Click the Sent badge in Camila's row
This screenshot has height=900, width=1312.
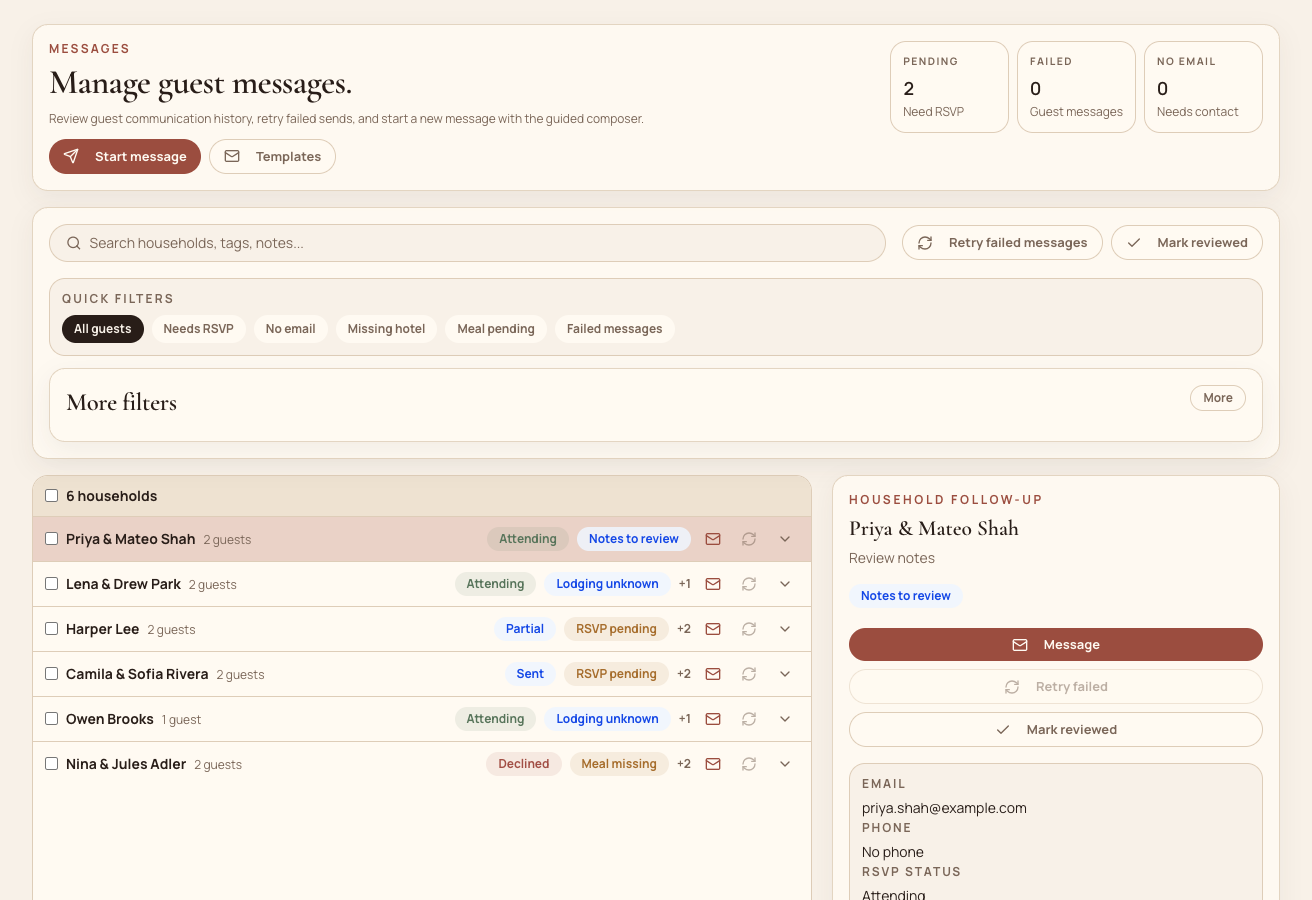pyautogui.click(x=530, y=674)
